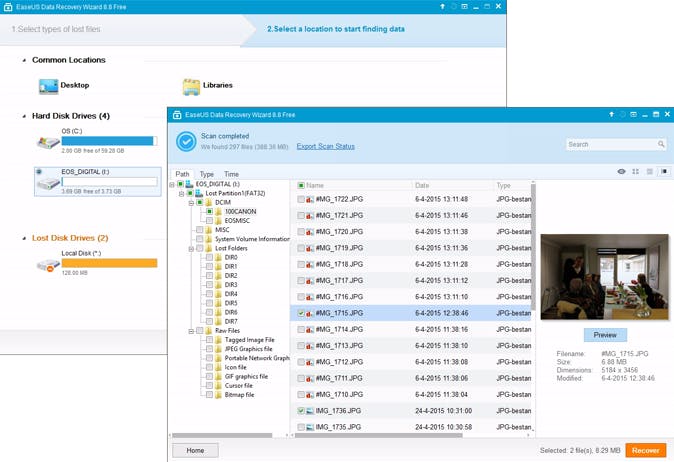674x462 pixels.
Task: Collapse the DCIM folder node
Action: coord(191,203)
